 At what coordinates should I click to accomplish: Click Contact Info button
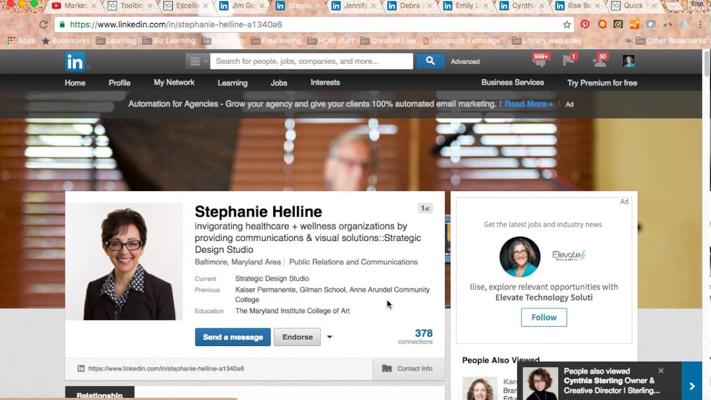click(407, 369)
